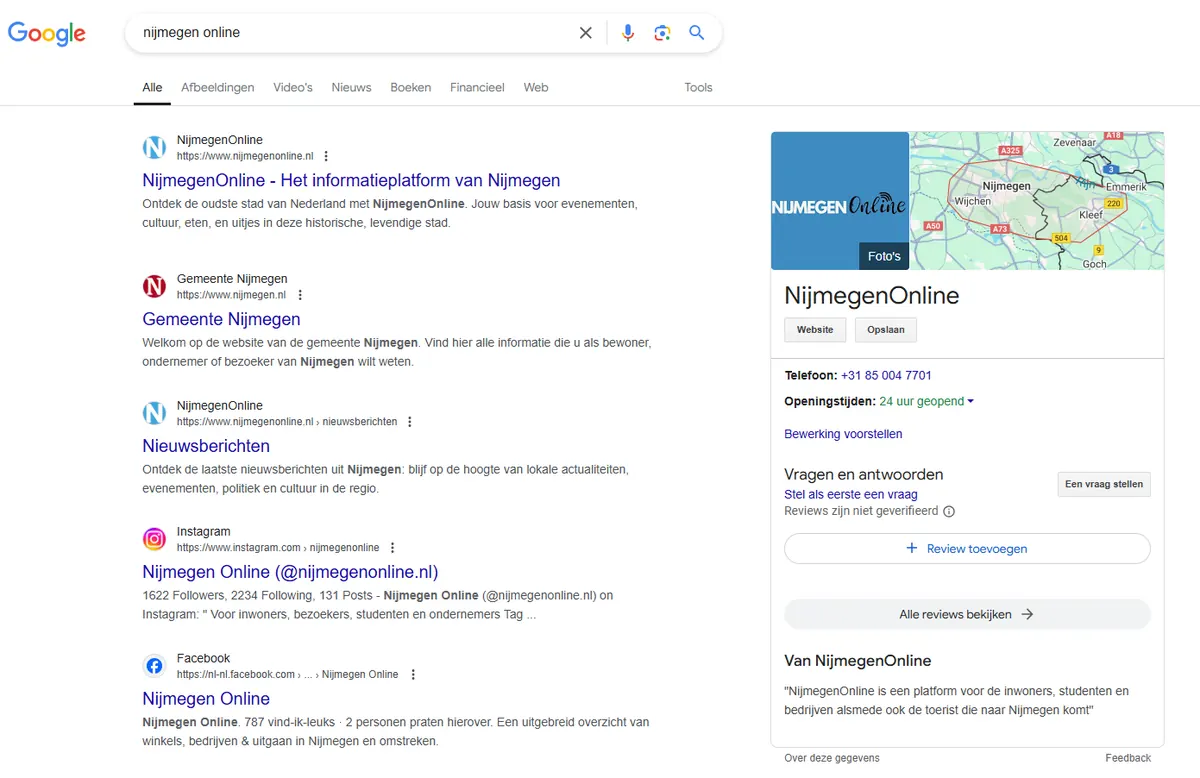Open Google Lens image search icon

[662, 33]
